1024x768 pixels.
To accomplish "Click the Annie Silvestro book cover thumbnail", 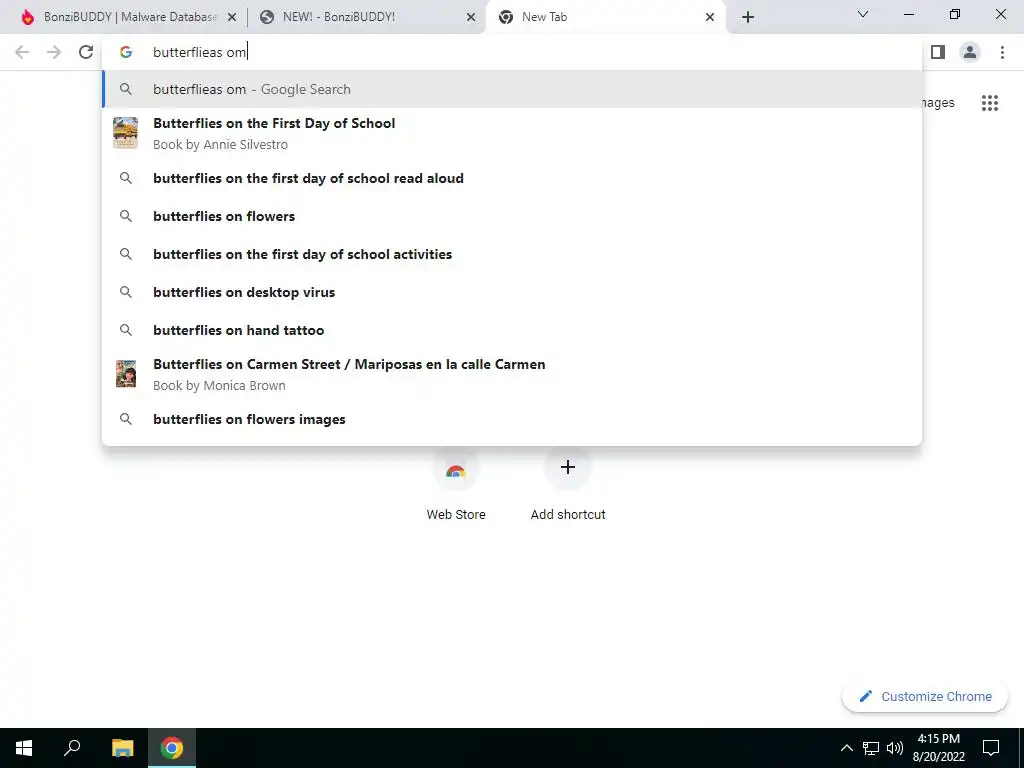I will point(125,133).
